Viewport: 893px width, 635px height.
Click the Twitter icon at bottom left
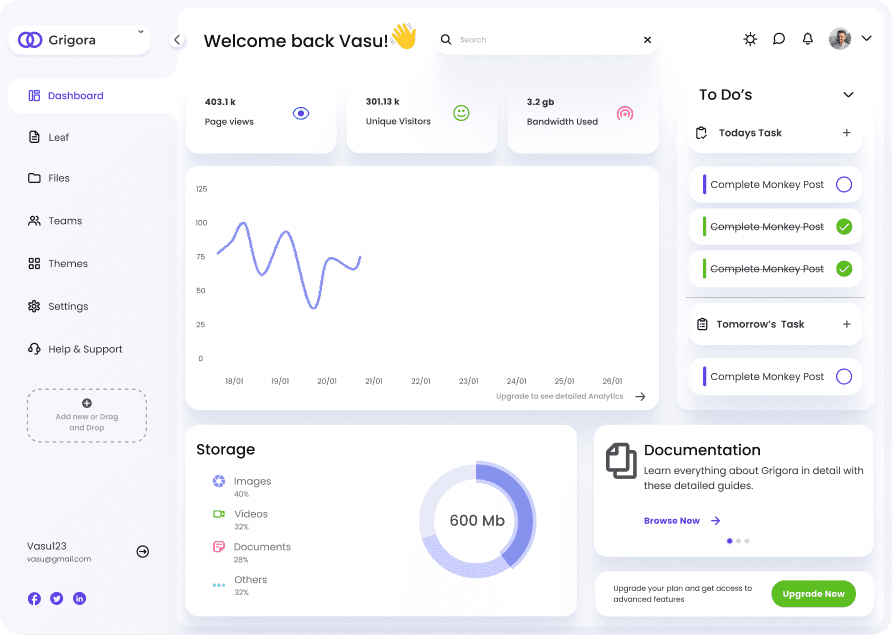(x=55, y=598)
